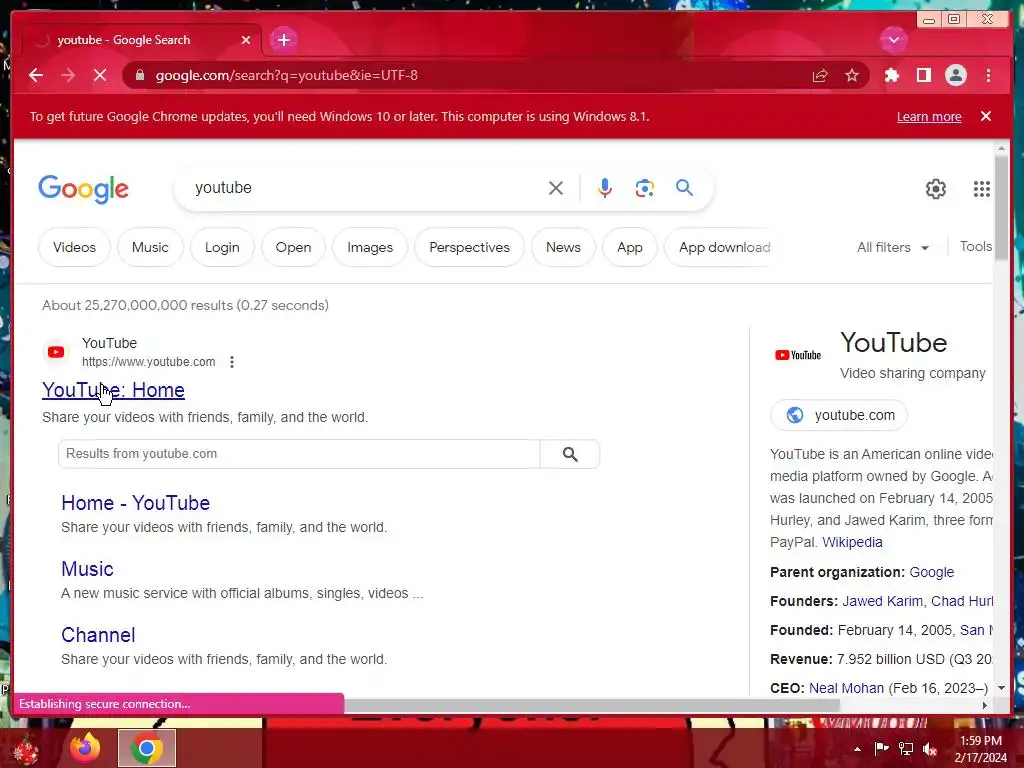The height and width of the screenshot is (768, 1024).
Task: Open the Chrome profile avatar
Action: coord(955,75)
